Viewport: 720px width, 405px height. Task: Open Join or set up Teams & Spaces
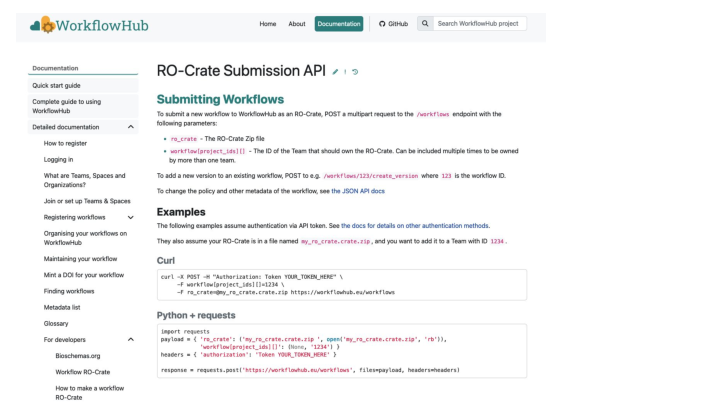tap(87, 201)
